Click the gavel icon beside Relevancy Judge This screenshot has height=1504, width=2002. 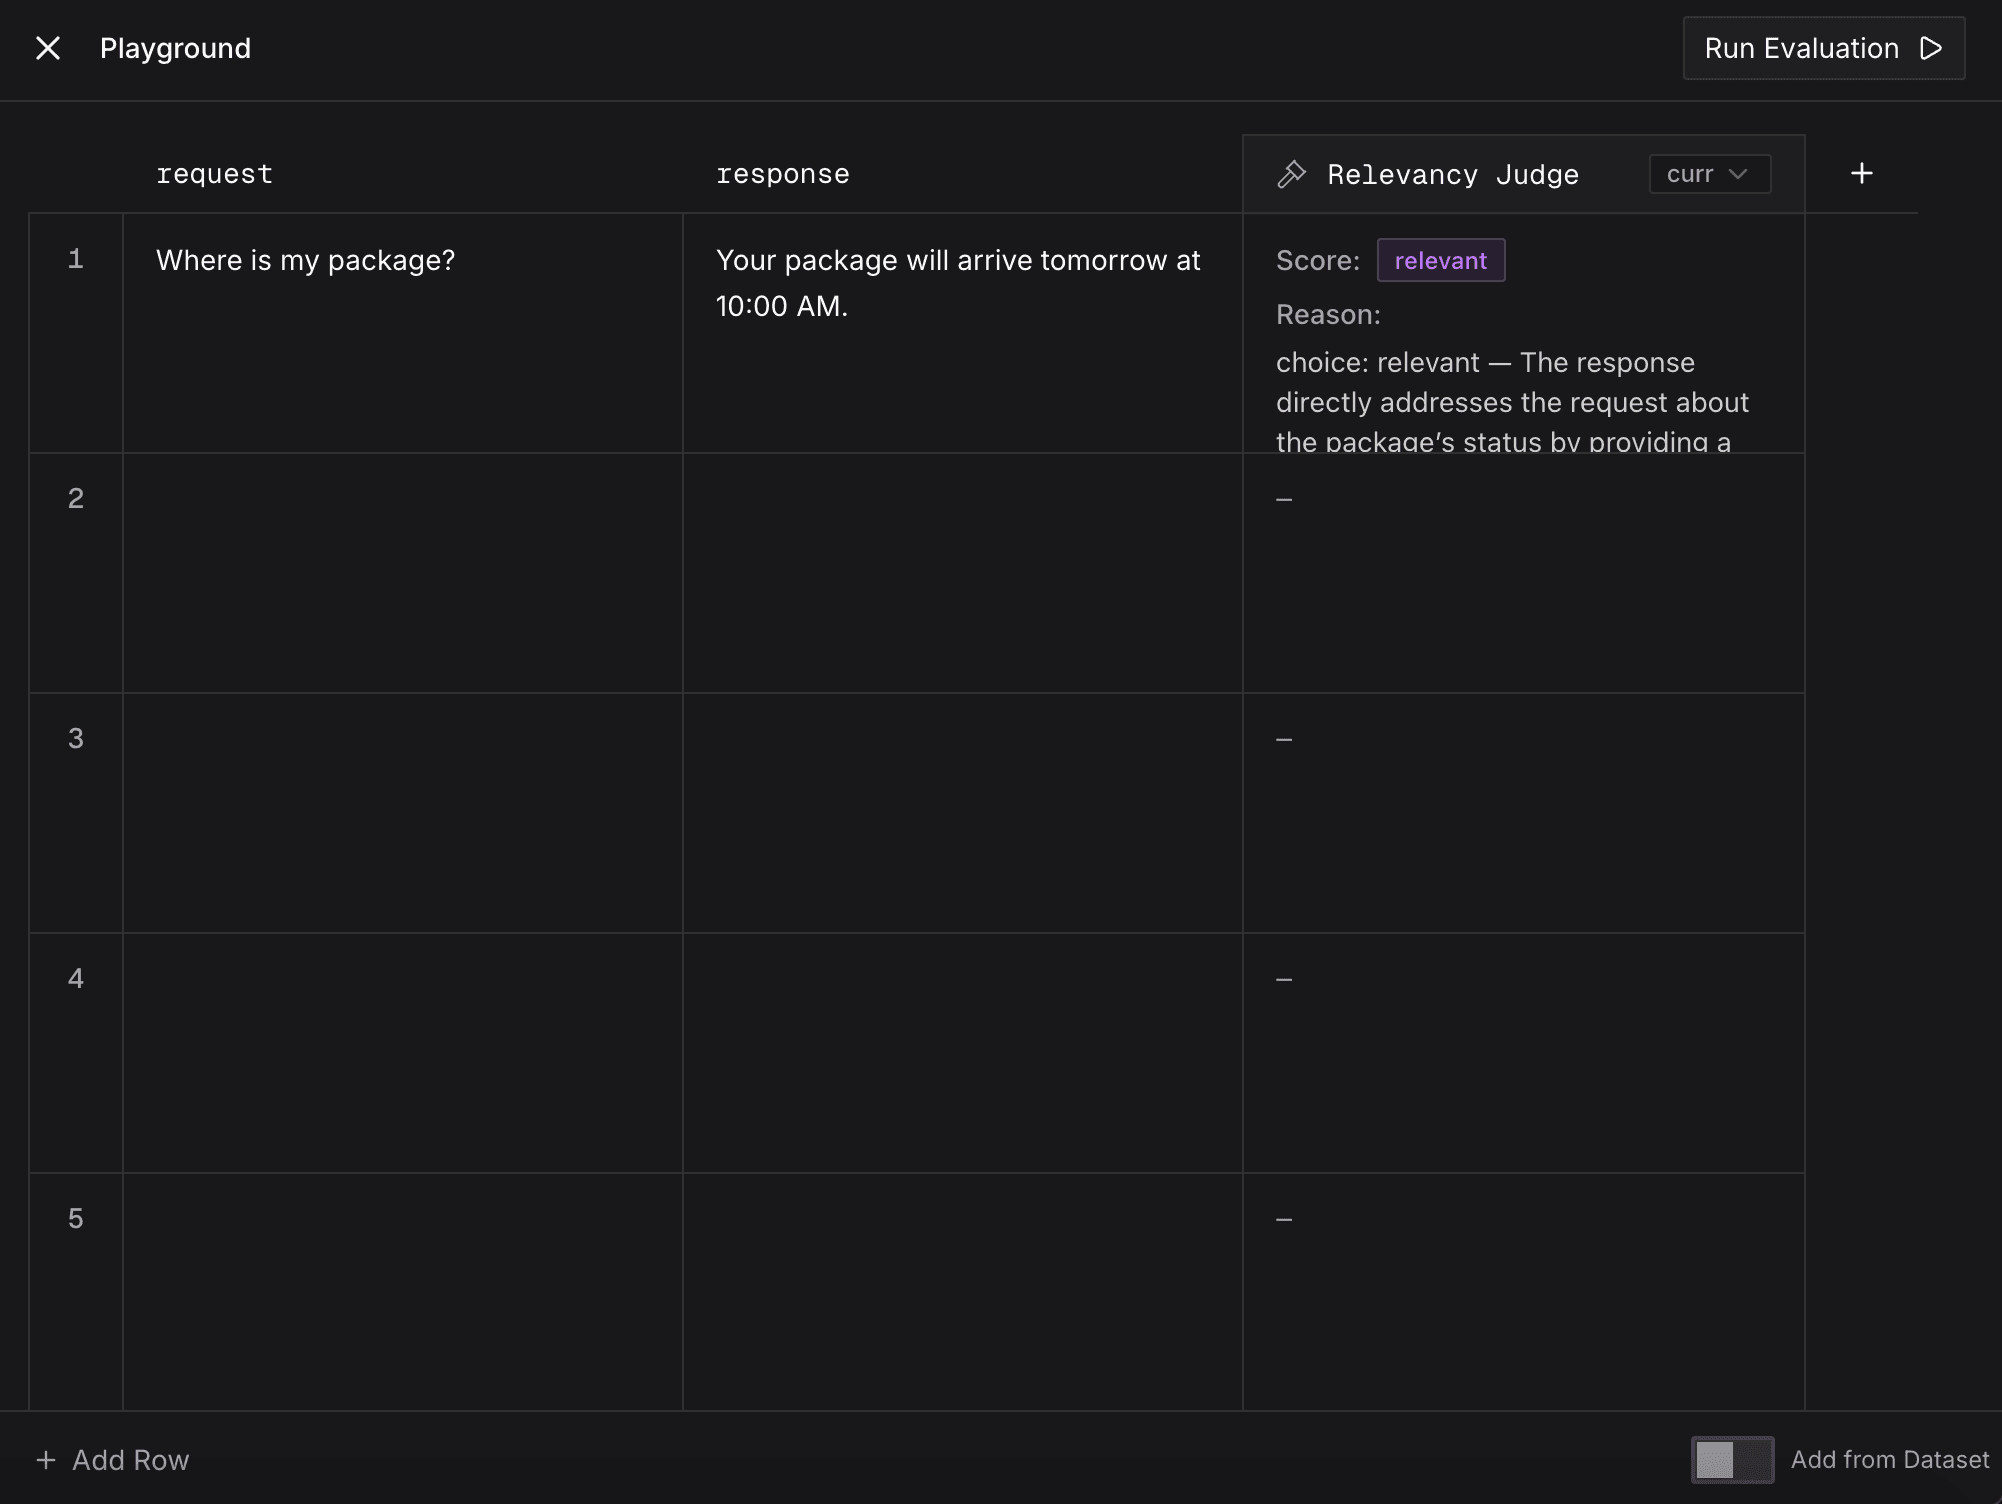(x=1291, y=174)
